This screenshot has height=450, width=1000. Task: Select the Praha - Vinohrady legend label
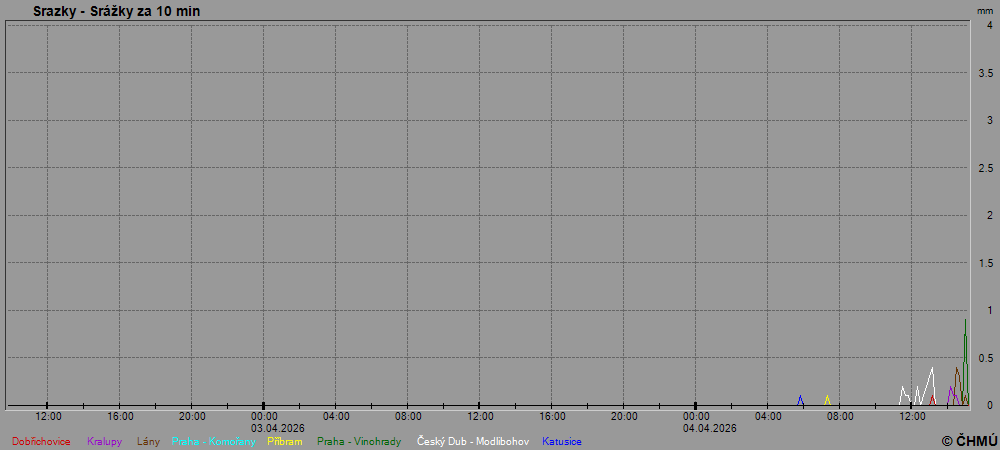pyautogui.click(x=359, y=441)
